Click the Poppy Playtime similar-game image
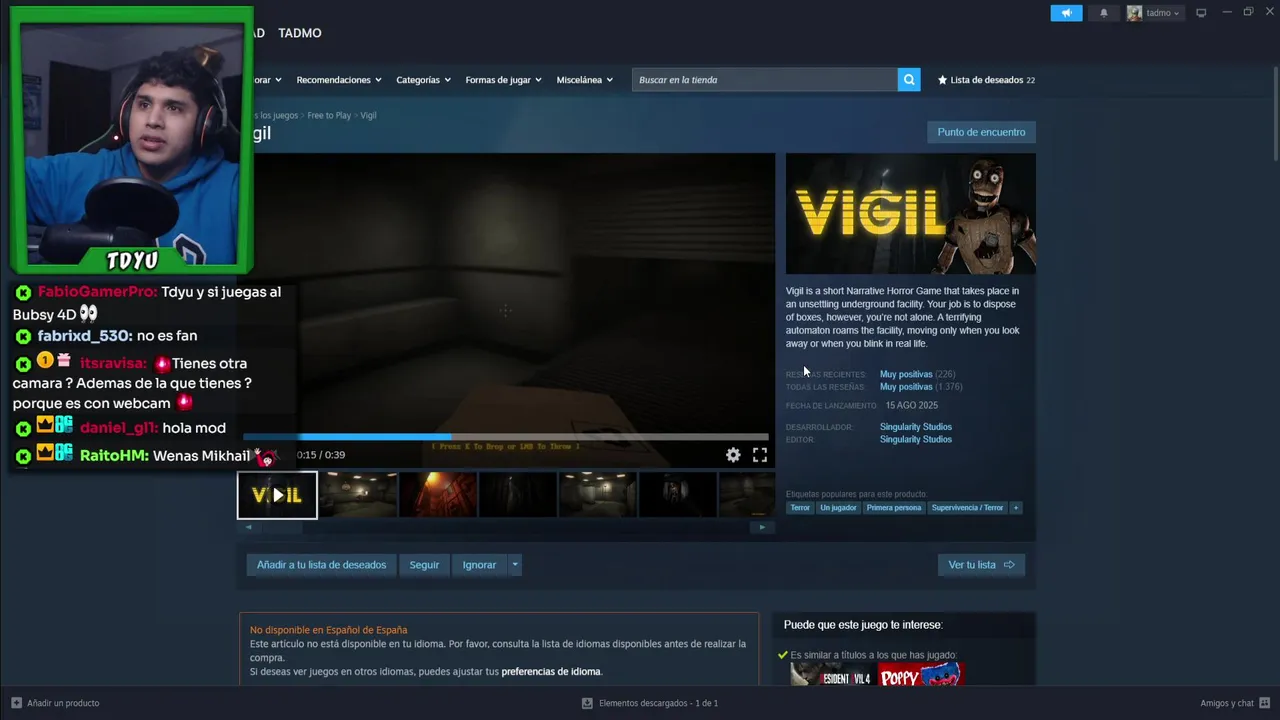This screenshot has width=1280, height=720. coord(920,676)
